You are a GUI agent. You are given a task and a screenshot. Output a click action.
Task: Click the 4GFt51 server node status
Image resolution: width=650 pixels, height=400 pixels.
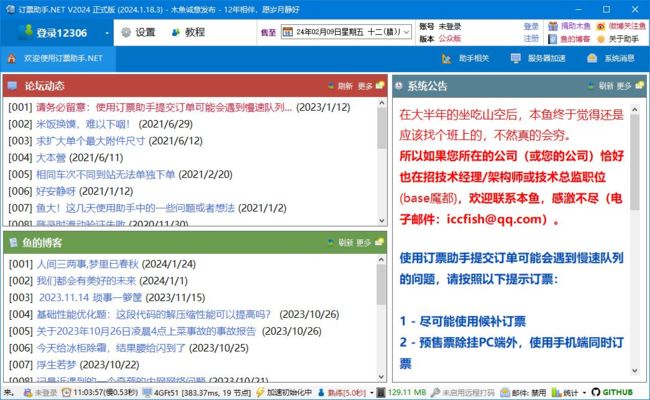(197, 392)
